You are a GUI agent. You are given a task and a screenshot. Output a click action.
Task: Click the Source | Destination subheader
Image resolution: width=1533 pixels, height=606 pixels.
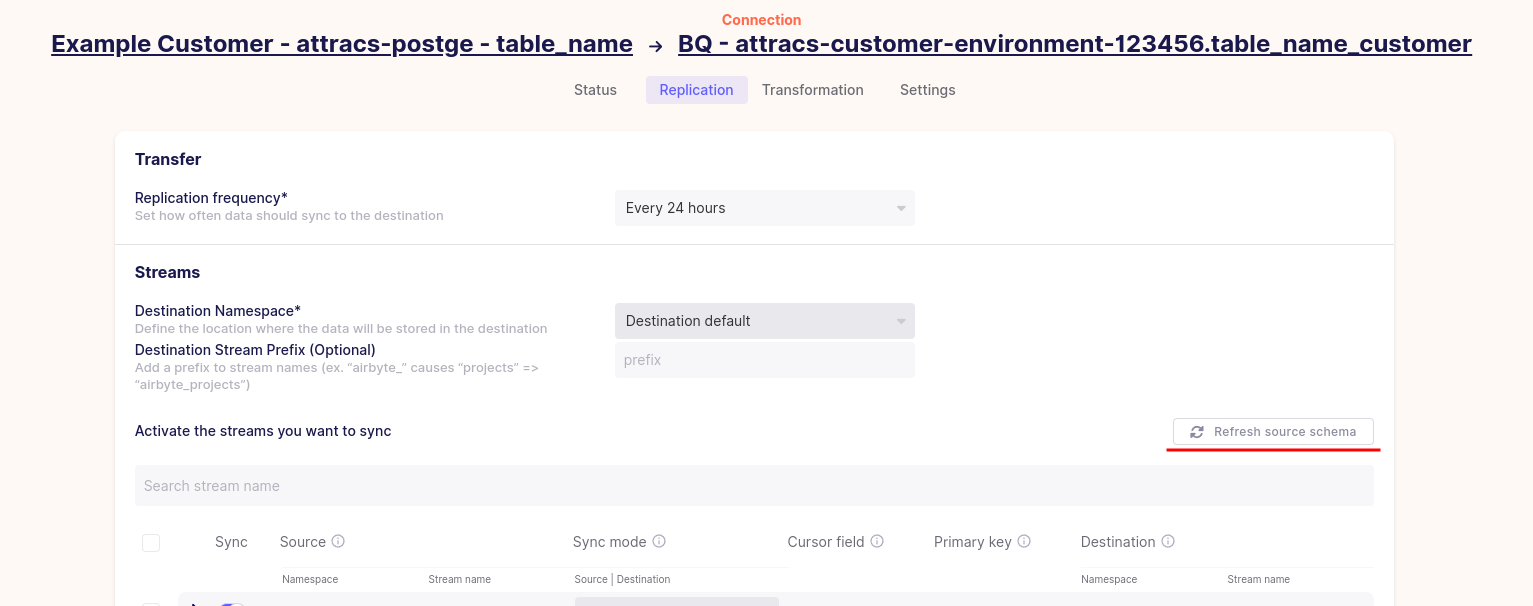622,579
